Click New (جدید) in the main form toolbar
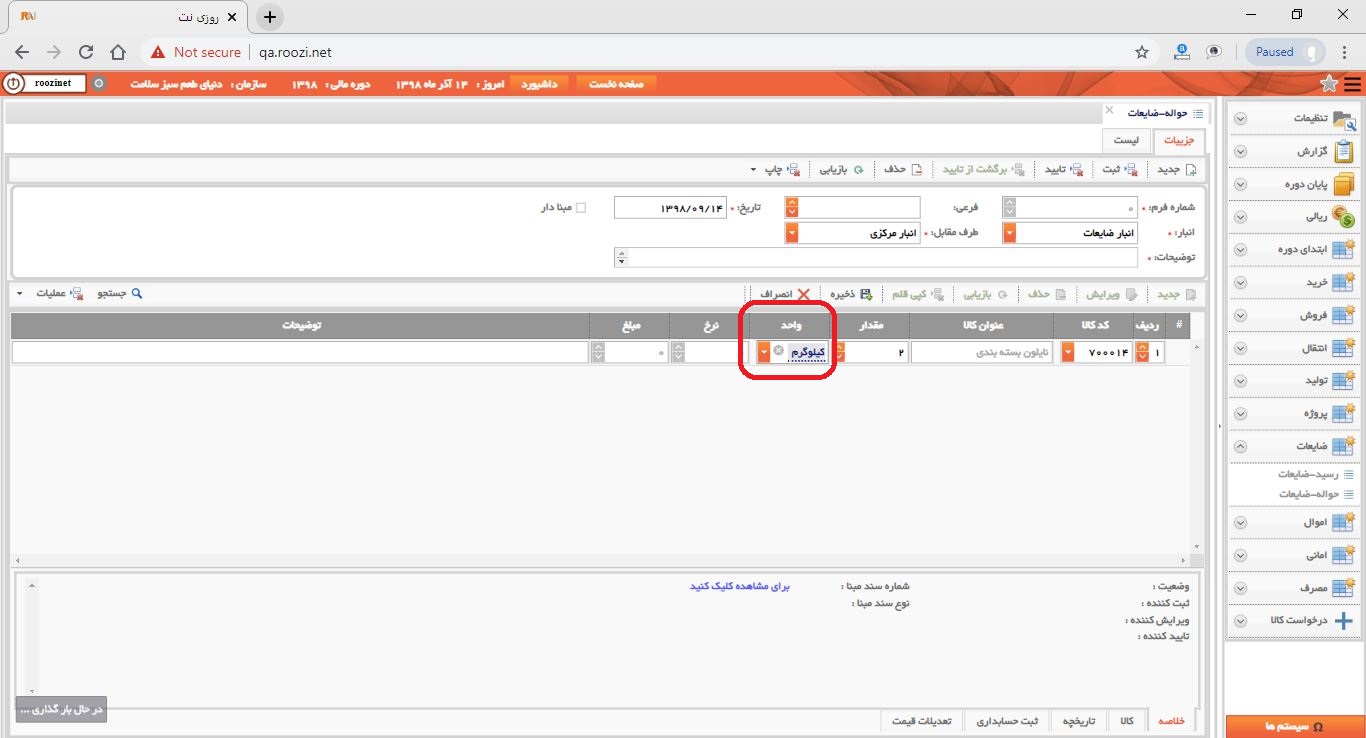Screen dimensions: 1366x738 [x=1176, y=169]
